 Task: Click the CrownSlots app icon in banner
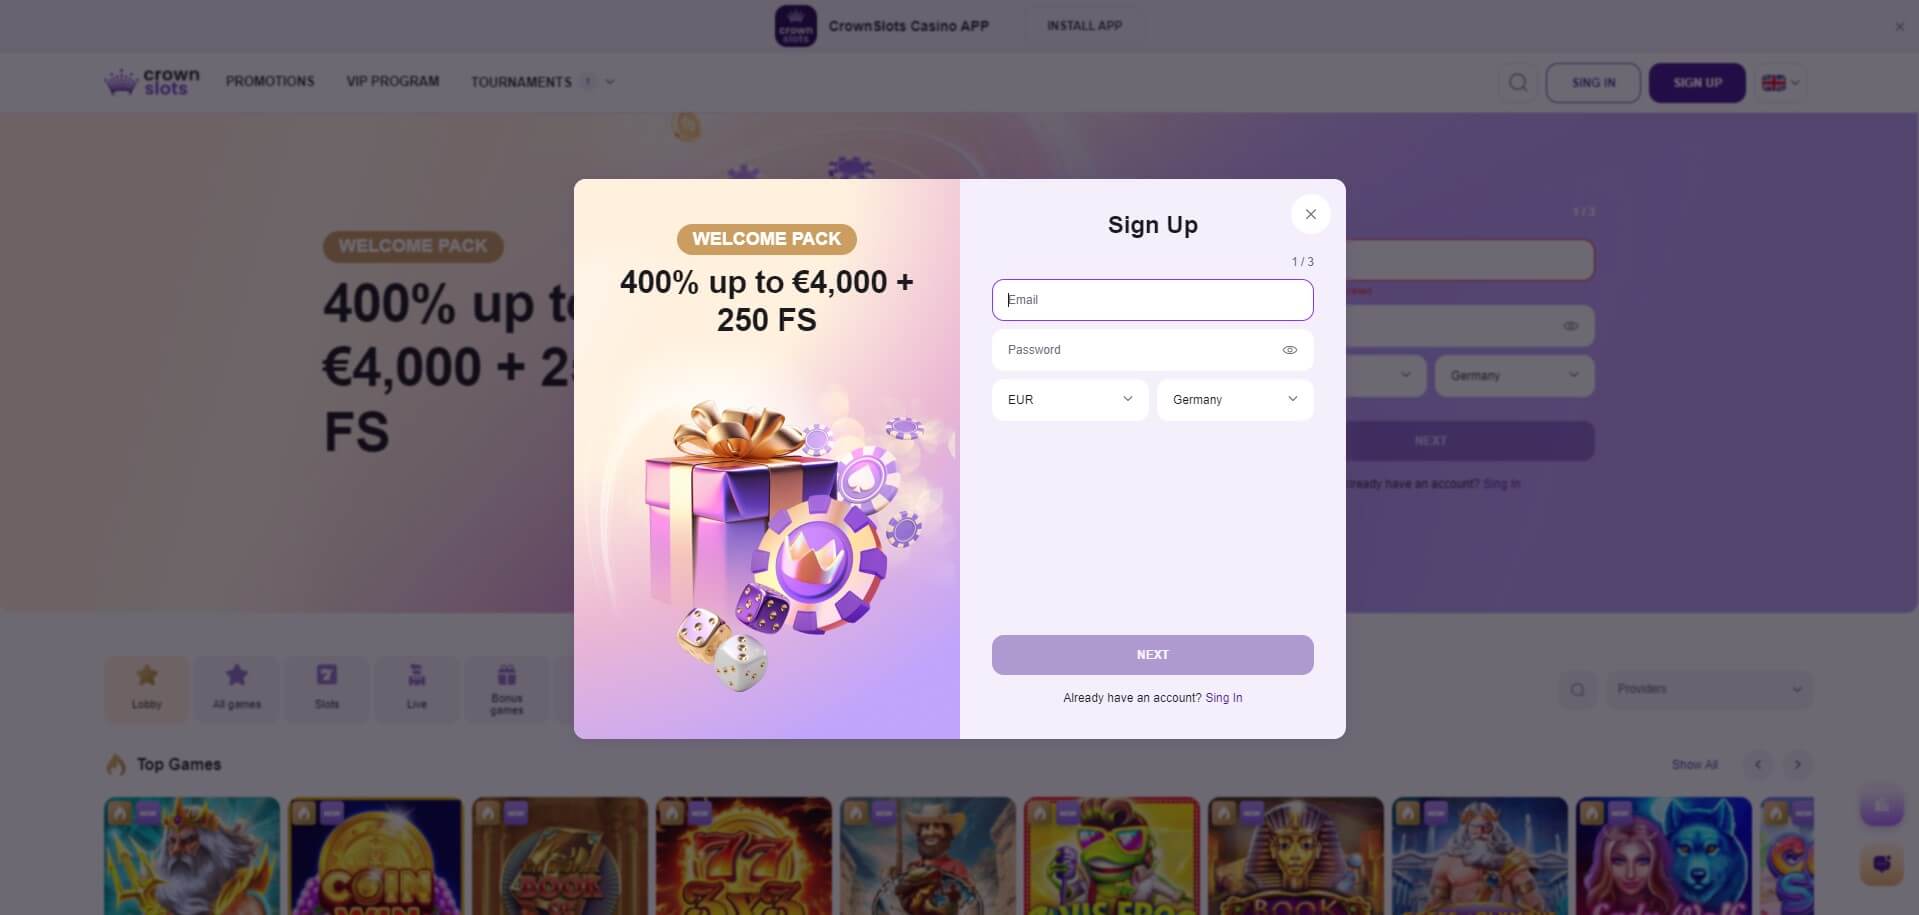(795, 26)
